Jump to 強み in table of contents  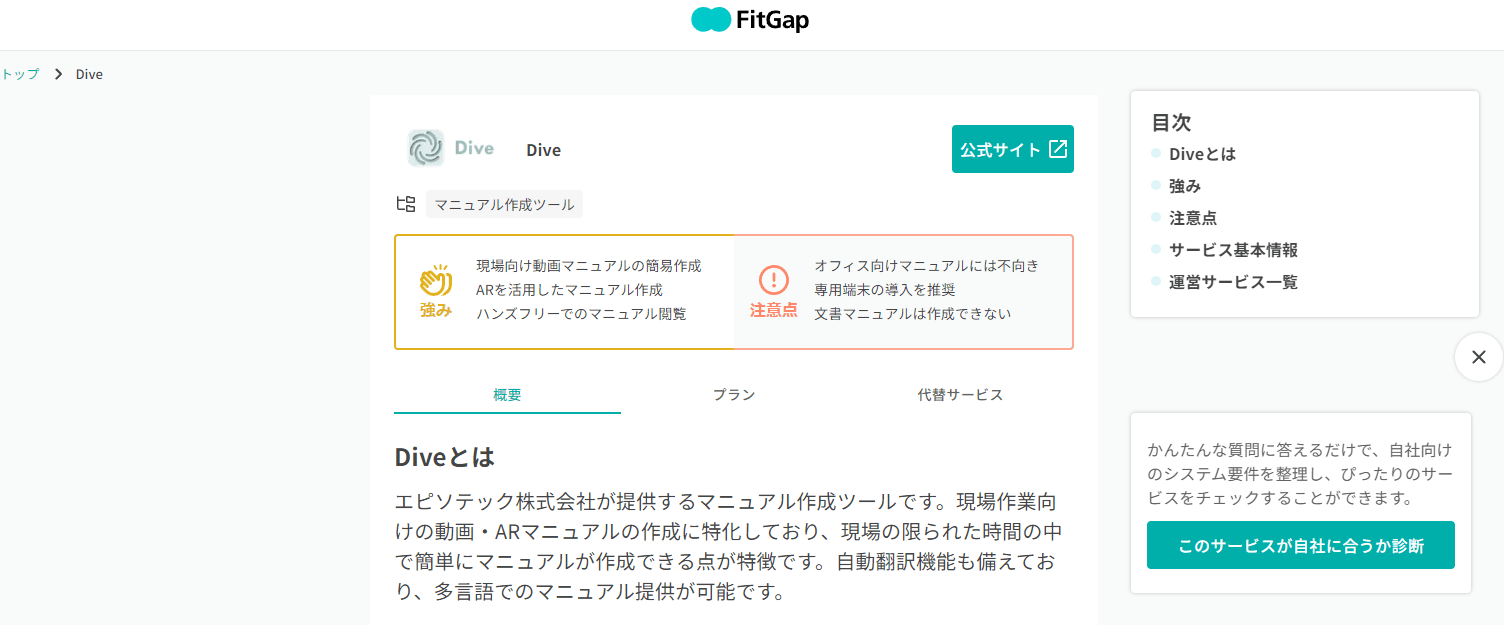click(1185, 186)
